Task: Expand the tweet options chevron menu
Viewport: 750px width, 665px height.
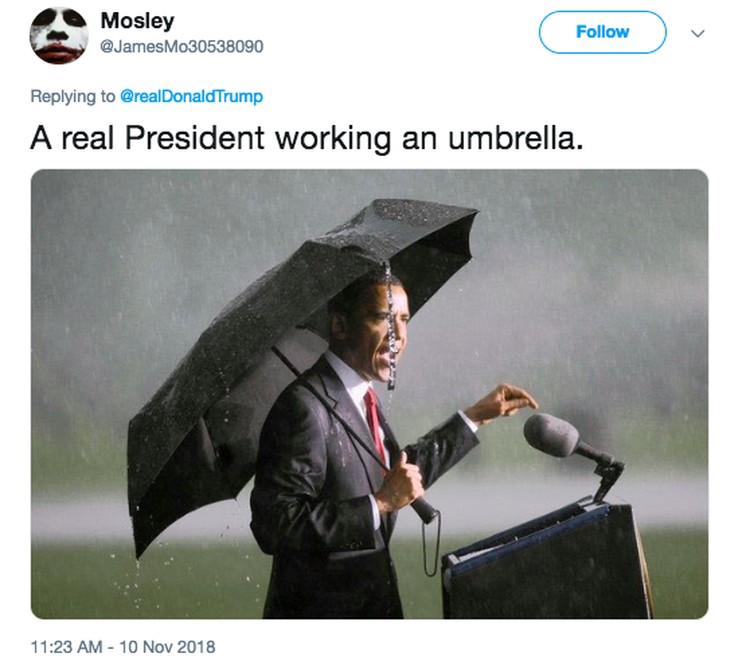Action: [x=698, y=33]
